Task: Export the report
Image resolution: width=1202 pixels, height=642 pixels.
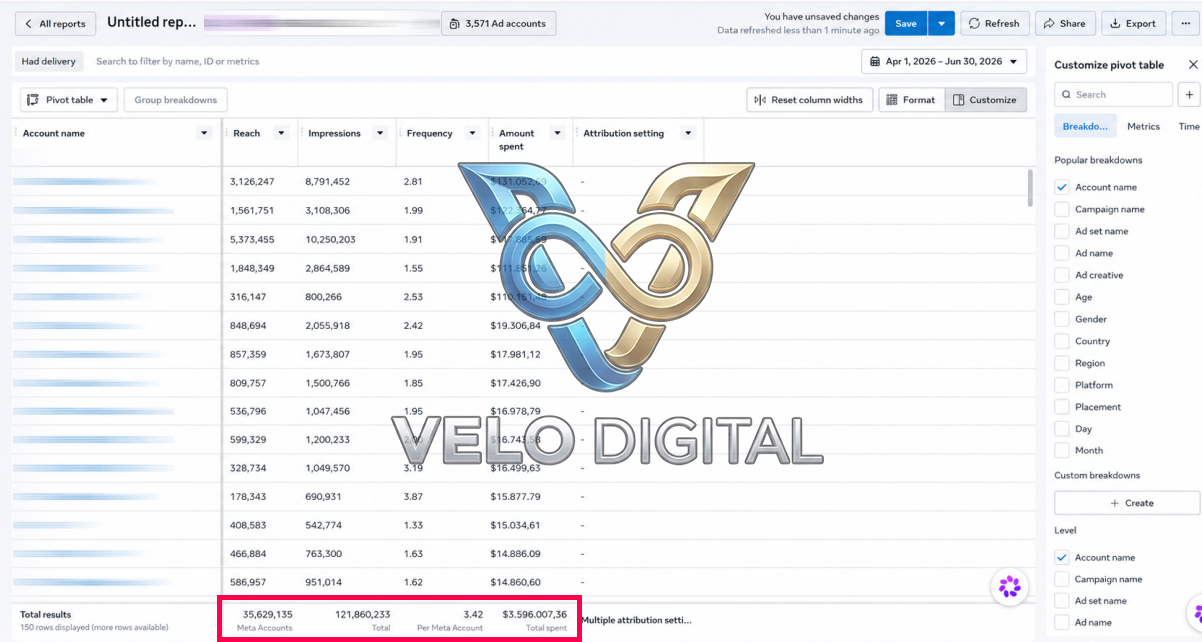Action: click(x=1133, y=24)
